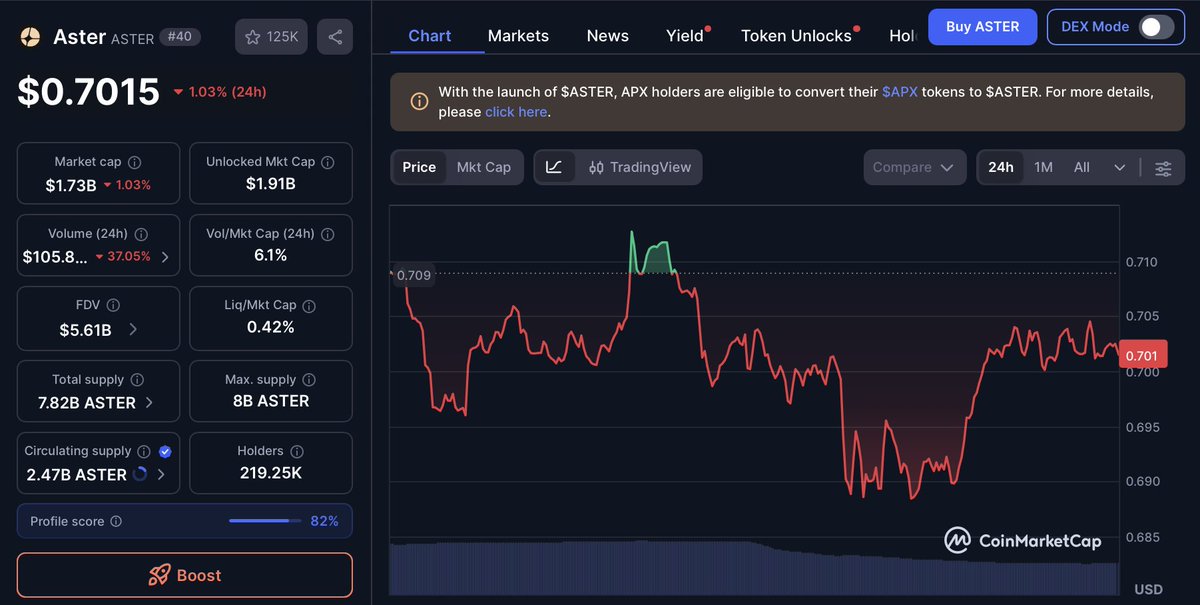The width and height of the screenshot is (1200, 605).
Task: Set chart range to All
Action: coord(1082,168)
